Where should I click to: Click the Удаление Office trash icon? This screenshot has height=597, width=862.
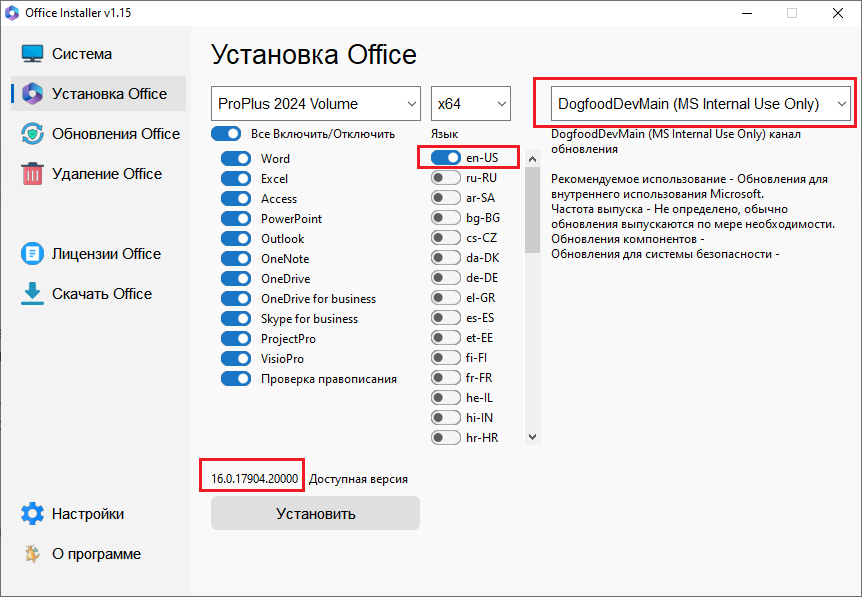pos(32,174)
